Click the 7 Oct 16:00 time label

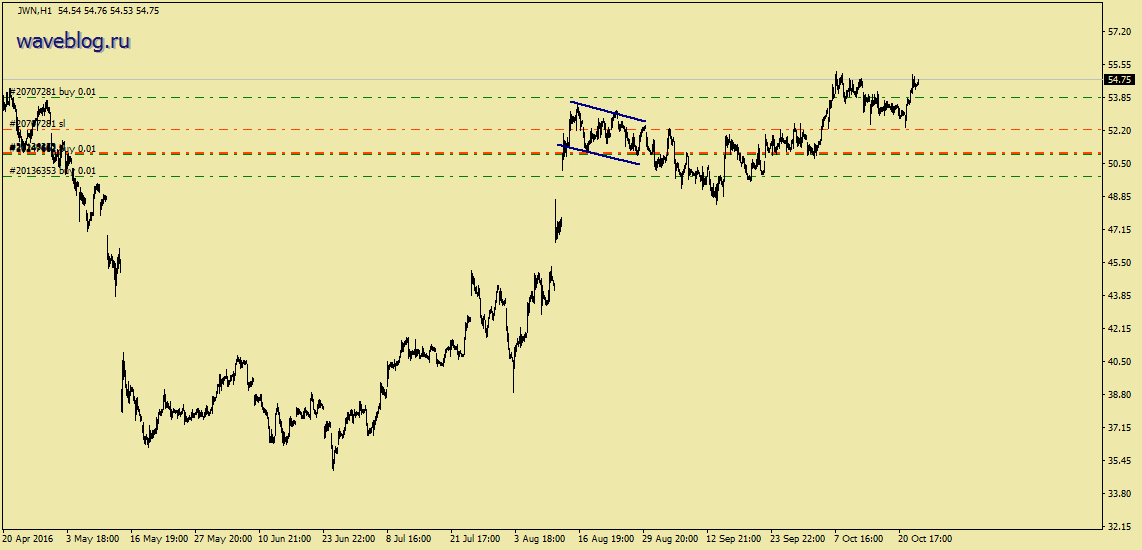[x=859, y=539]
